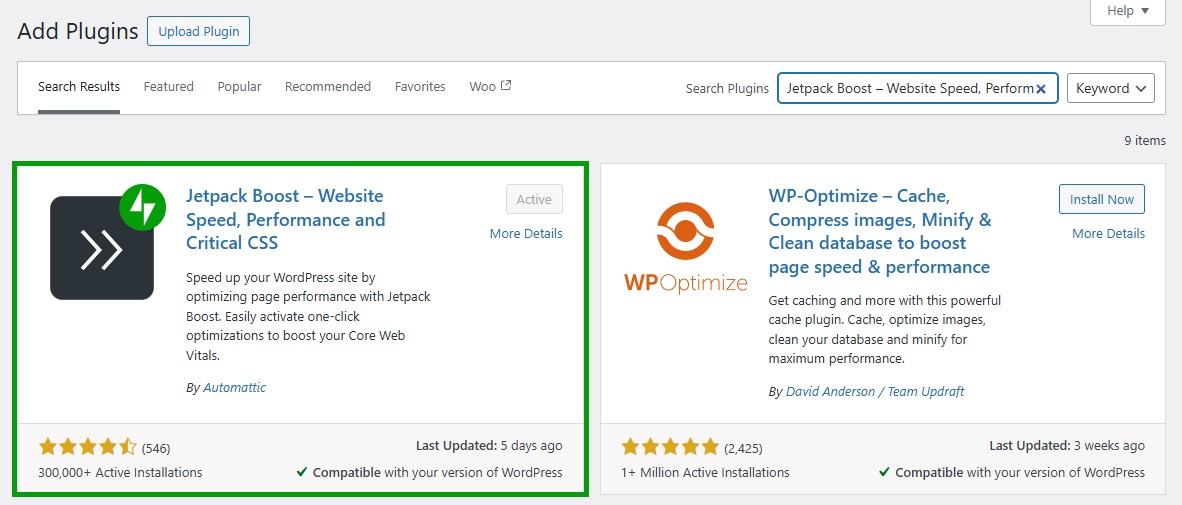
Task: Open the WP-Optimize plugin title link
Action: click(x=880, y=231)
